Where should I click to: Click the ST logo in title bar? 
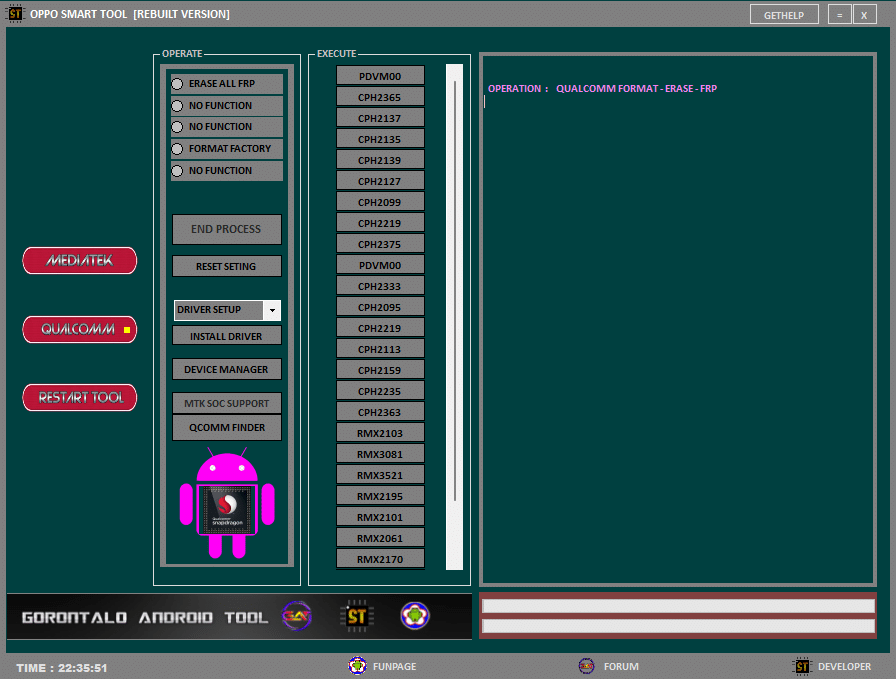(15, 13)
